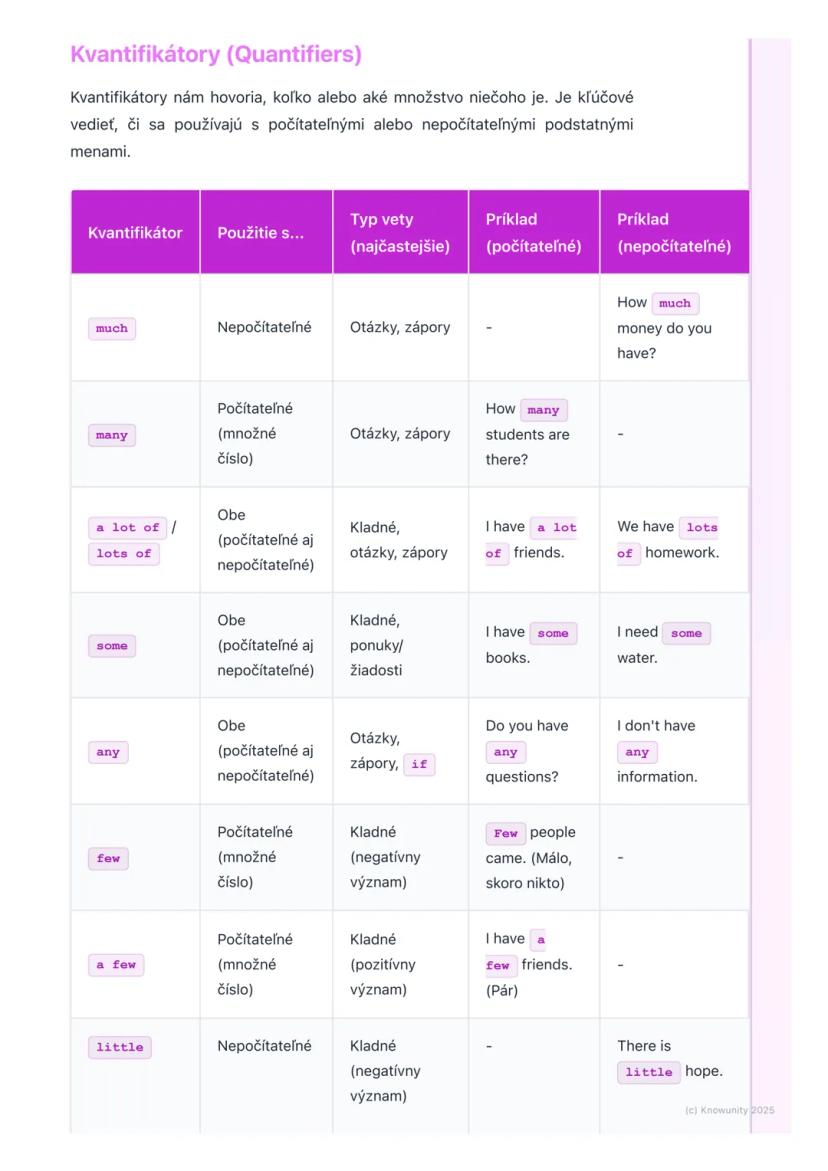Click the "lots of" tag in the Kvantifikátor column

click(x=124, y=553)
